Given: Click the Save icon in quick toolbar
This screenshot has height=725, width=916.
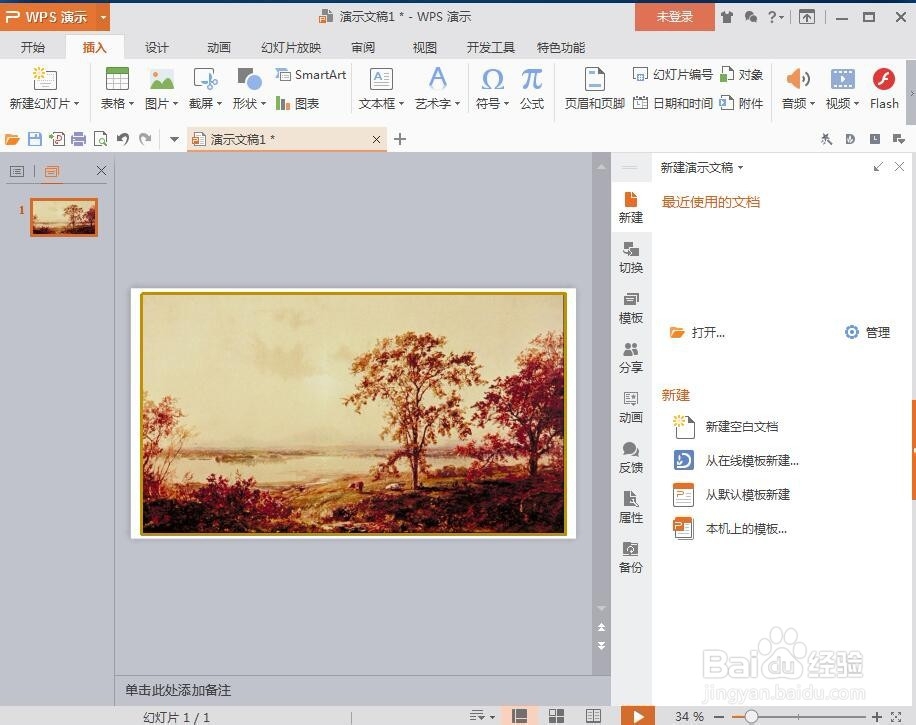Looking at the screenshot, I should 34,139.
